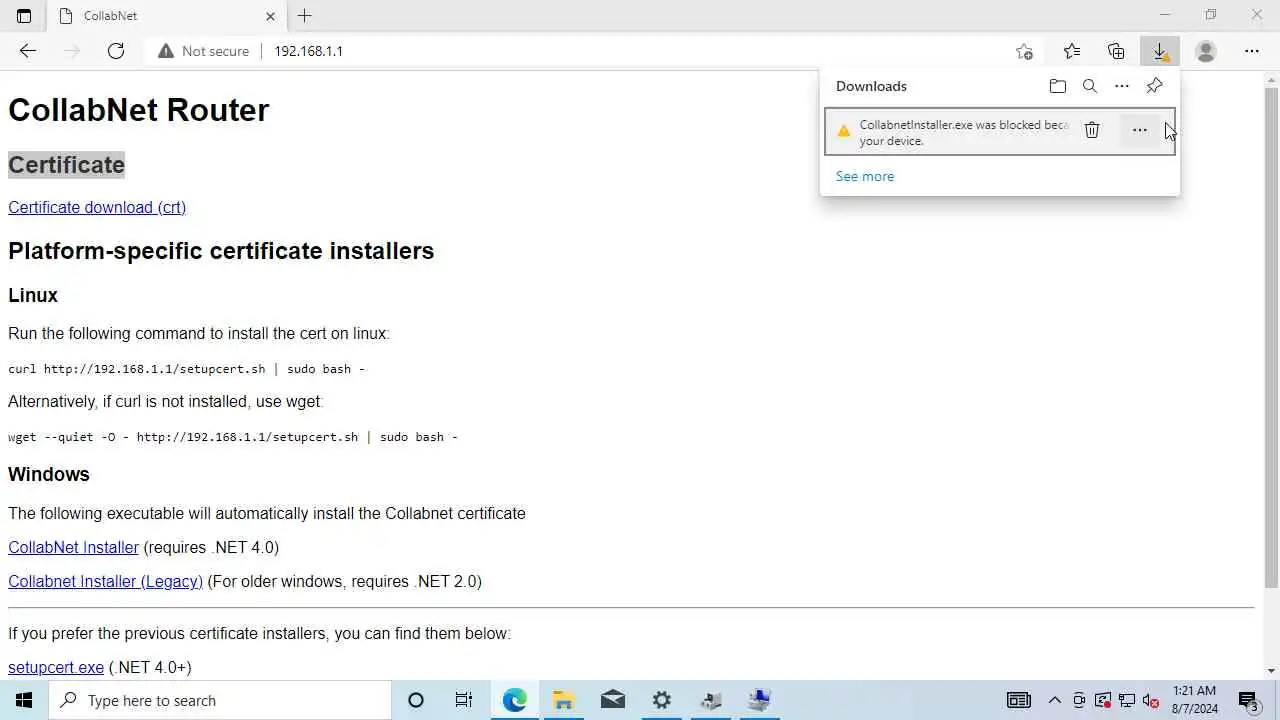
Task: Show hidden tray icons chevron
Action: 1054,700
